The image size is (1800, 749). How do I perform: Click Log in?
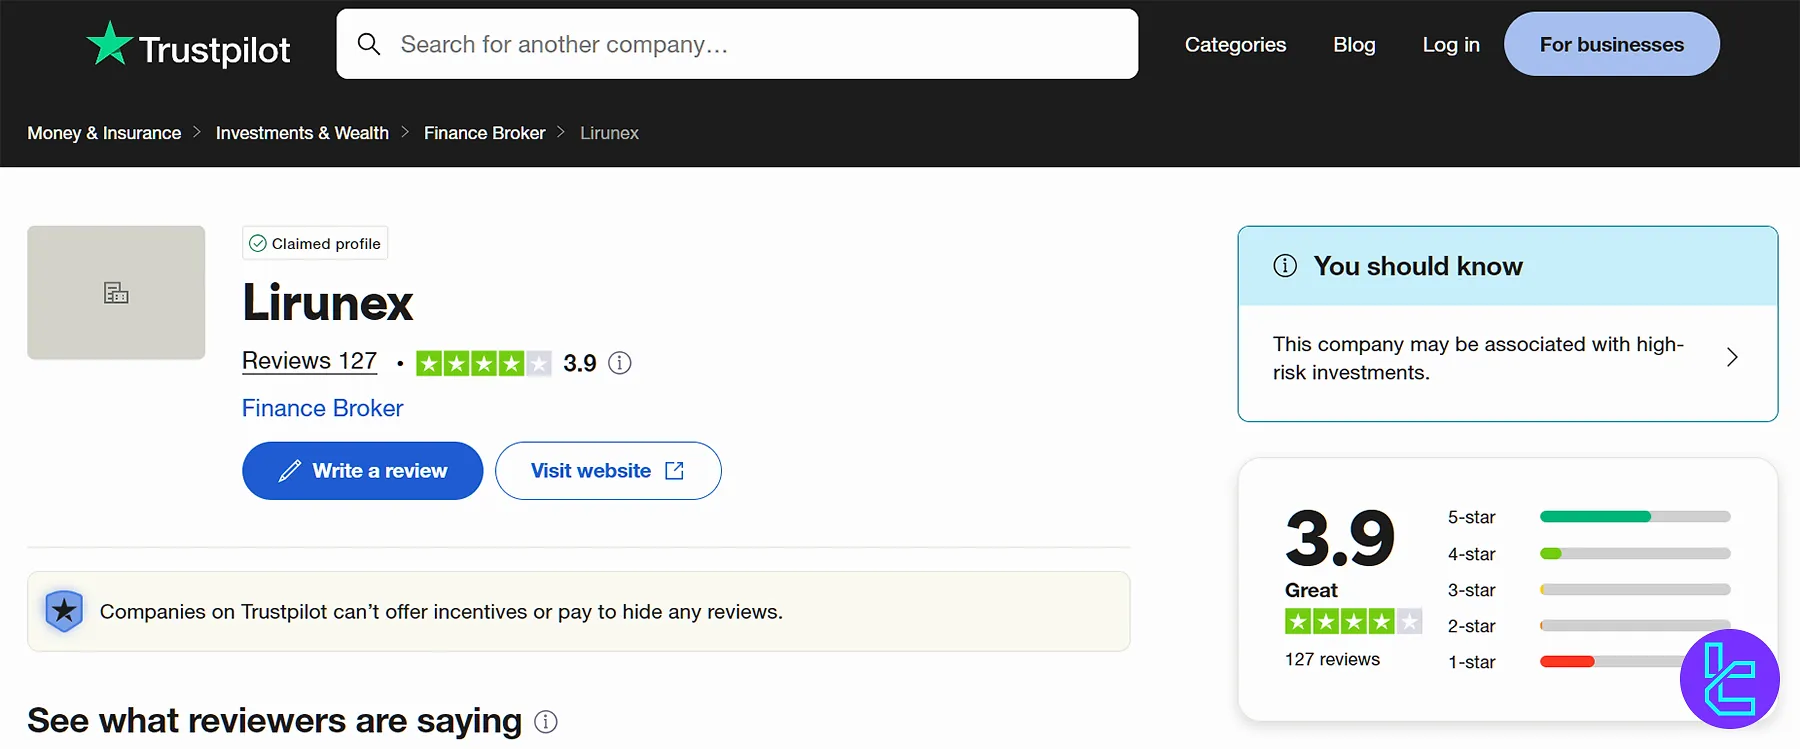1451,44
